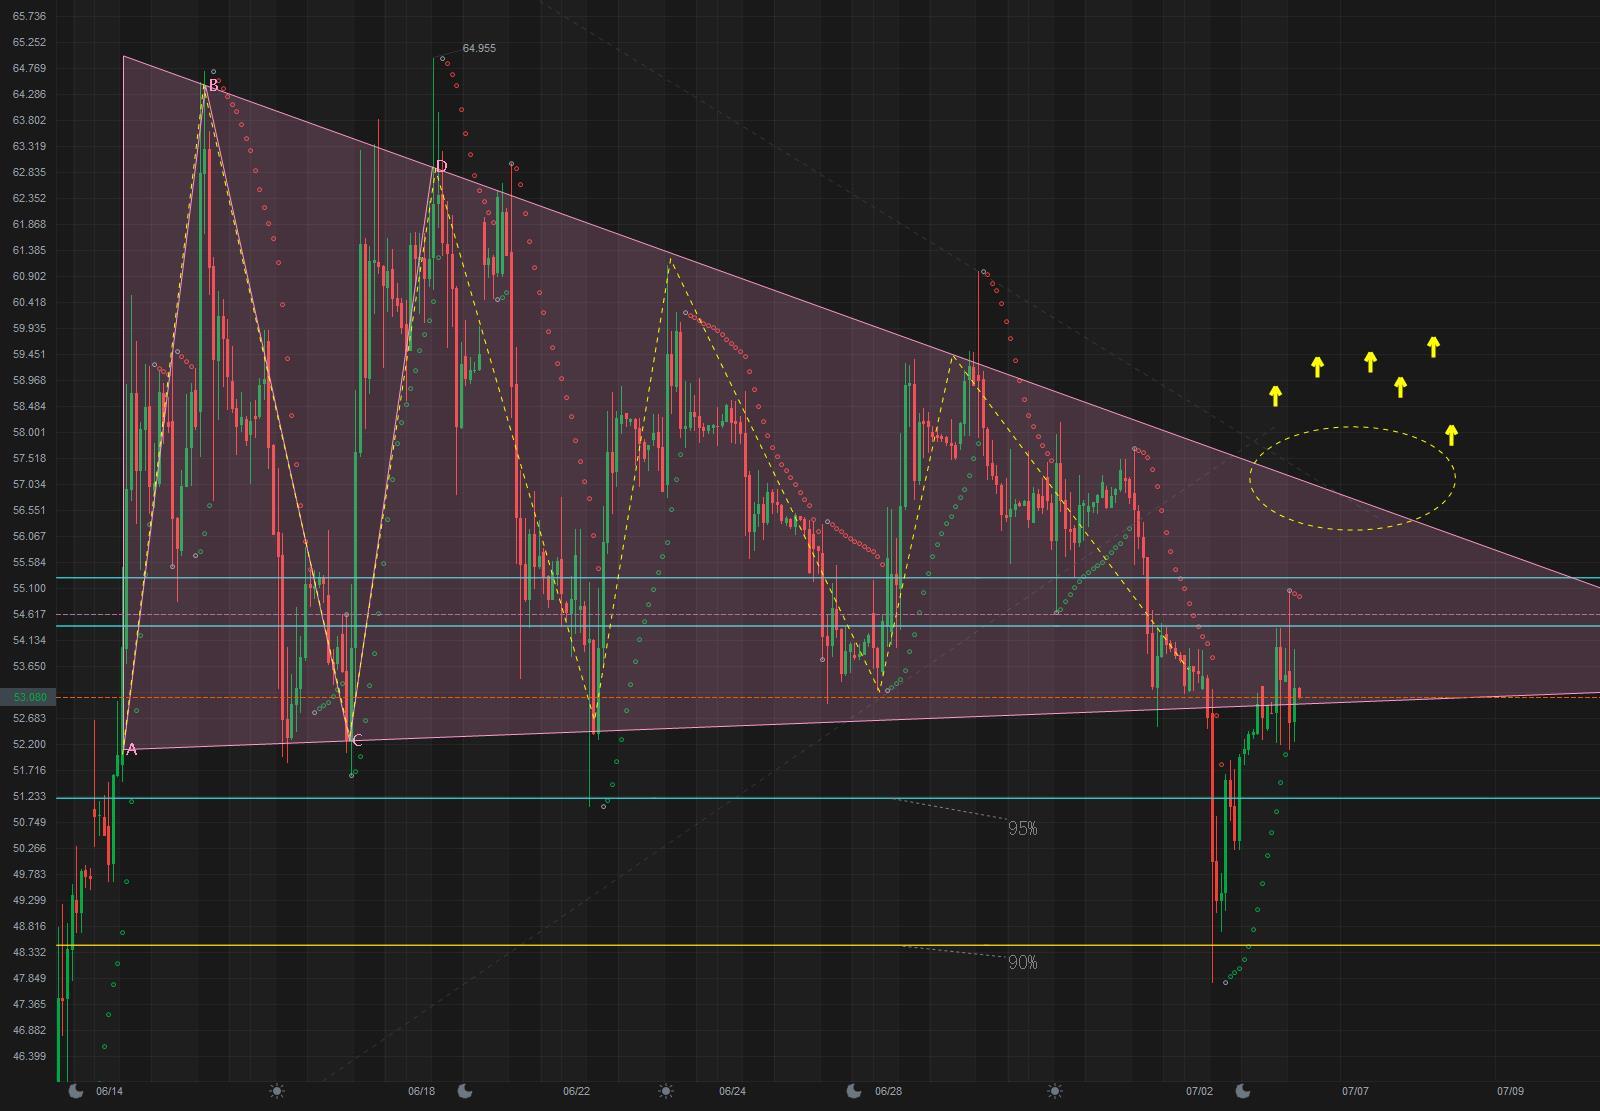Click the moon icon beside the 06/14 date
1600x1111 pixels.
75,1091
